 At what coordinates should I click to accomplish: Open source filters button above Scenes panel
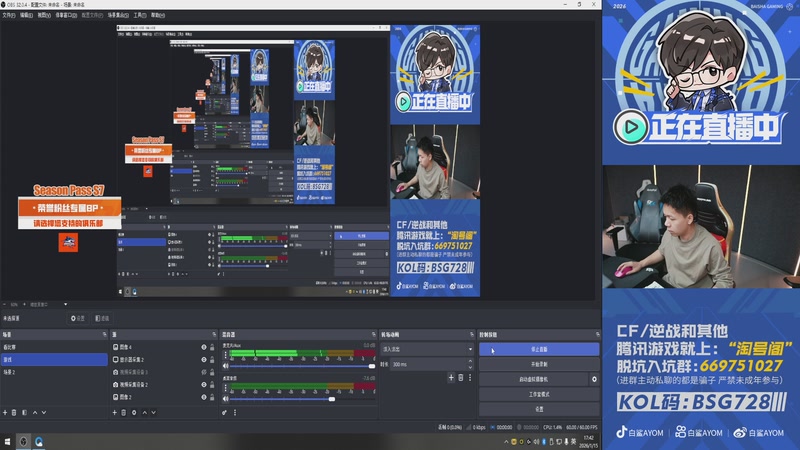tap(103, 318)
